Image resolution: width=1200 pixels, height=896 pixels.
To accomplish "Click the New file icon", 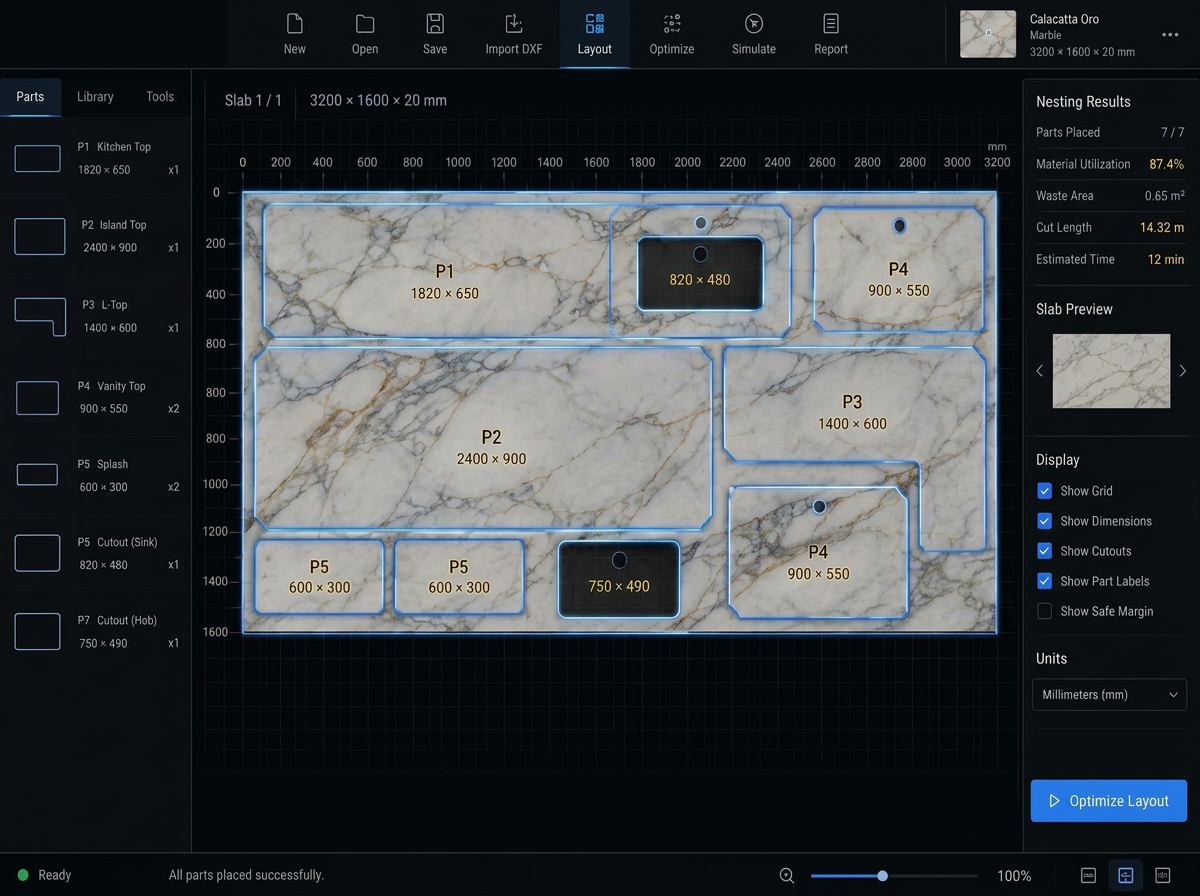I will click(294, 24).
